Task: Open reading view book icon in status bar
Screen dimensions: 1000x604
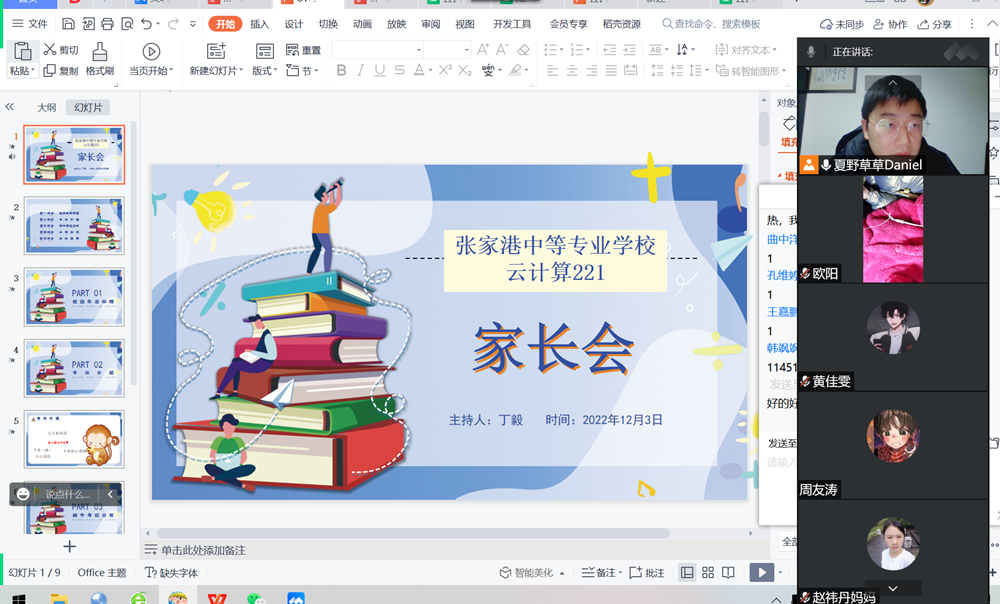Action: coord(729,573)
